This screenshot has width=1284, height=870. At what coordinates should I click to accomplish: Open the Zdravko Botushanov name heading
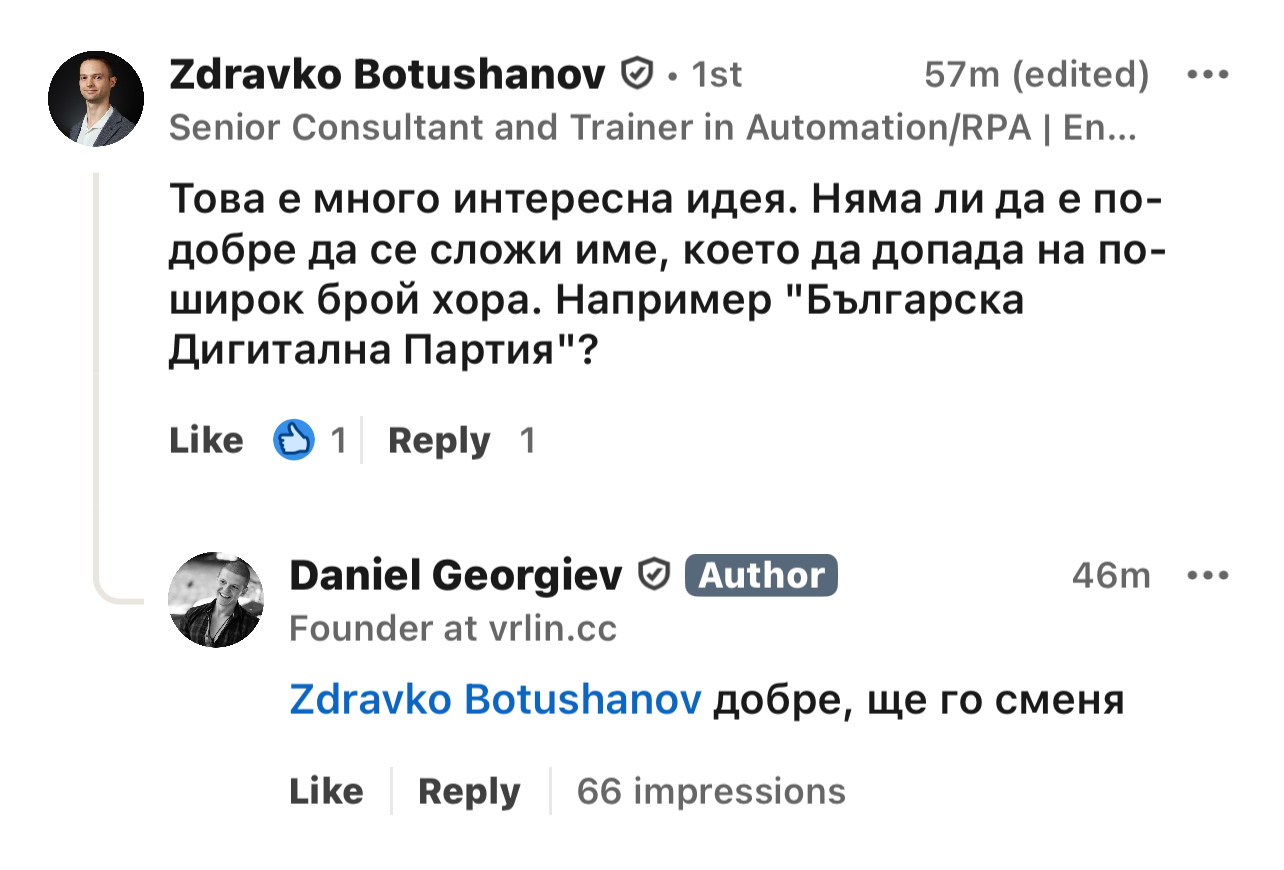tap(388, 74)
